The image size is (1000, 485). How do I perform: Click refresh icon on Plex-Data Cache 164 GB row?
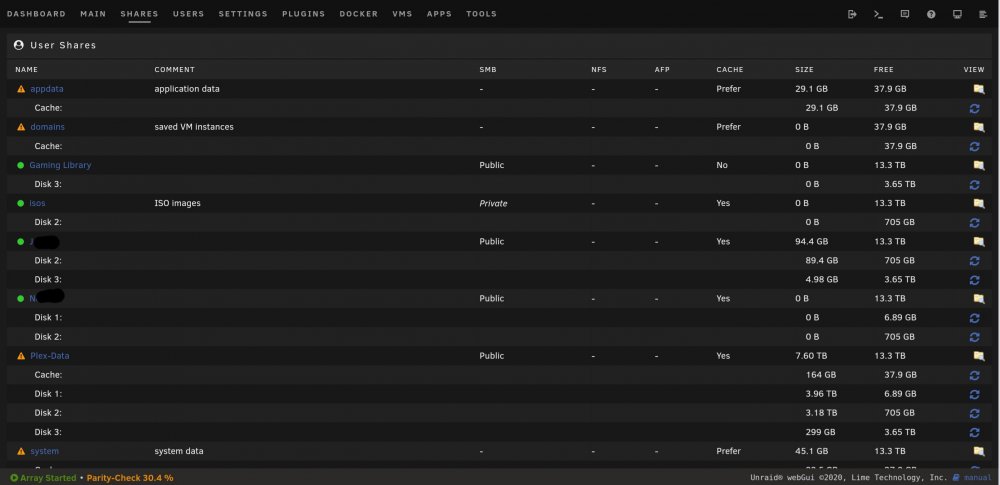coord(974,375)
